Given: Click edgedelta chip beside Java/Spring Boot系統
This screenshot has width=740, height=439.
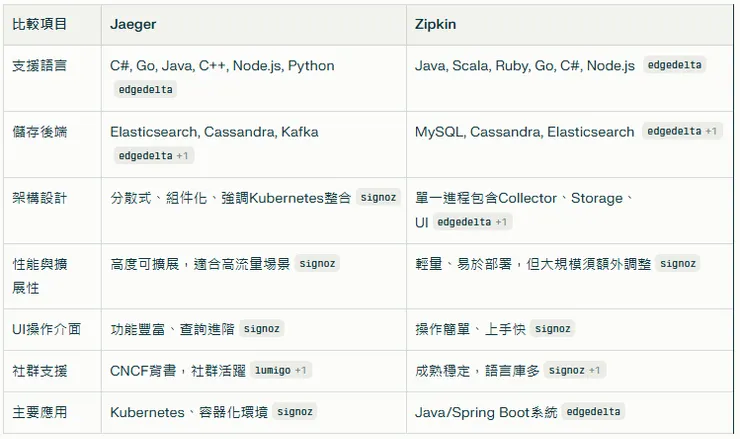Looking at the screenshot, I should (593, 412).
